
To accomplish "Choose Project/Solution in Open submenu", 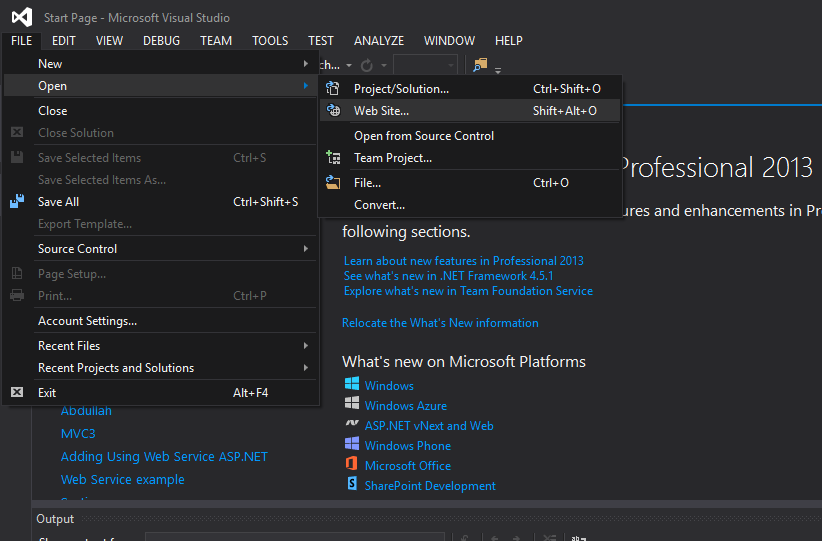I will (x=470, y=89).
